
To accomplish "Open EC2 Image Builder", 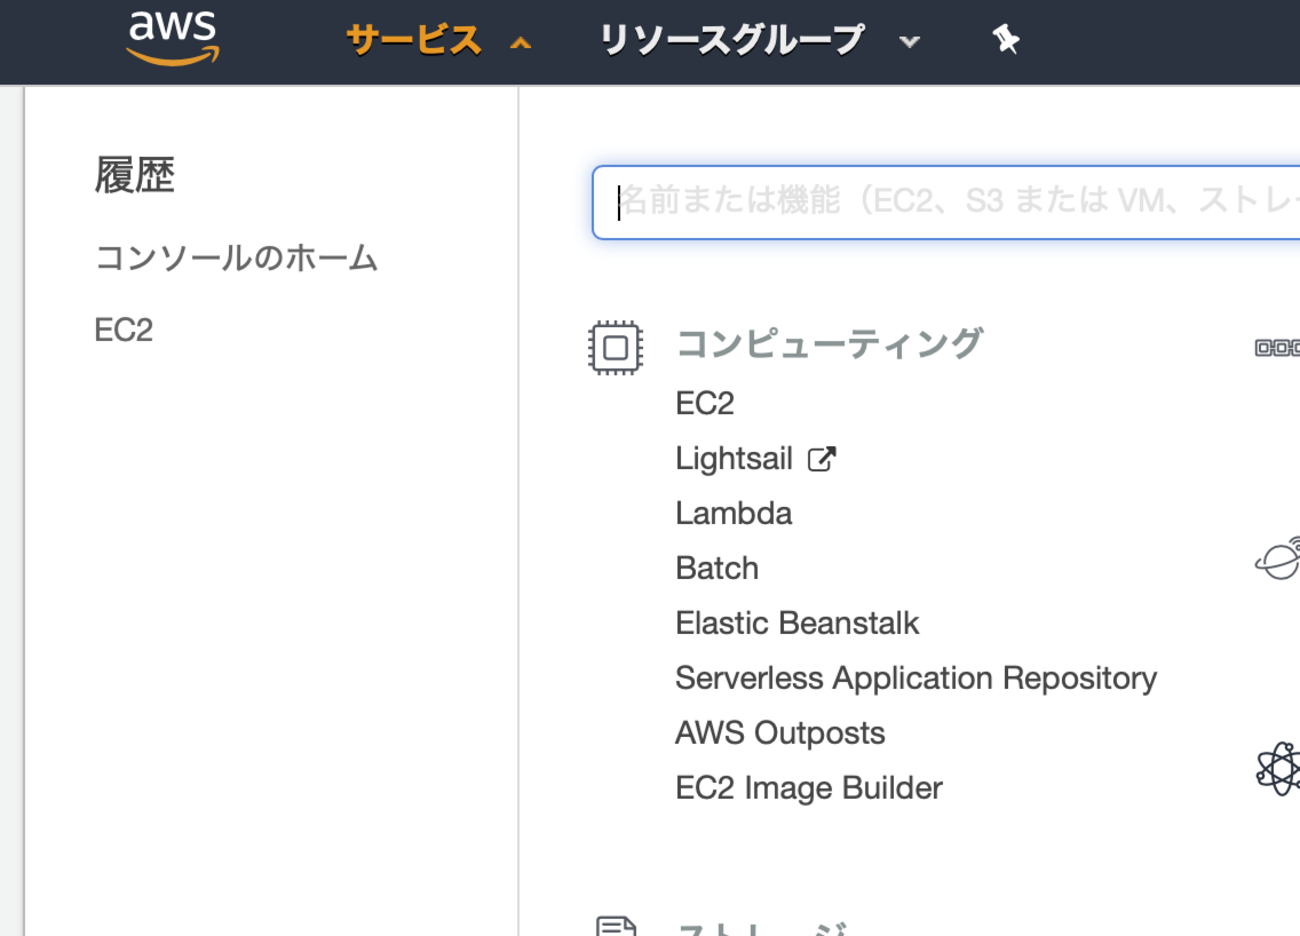I will tap(809, 788).
